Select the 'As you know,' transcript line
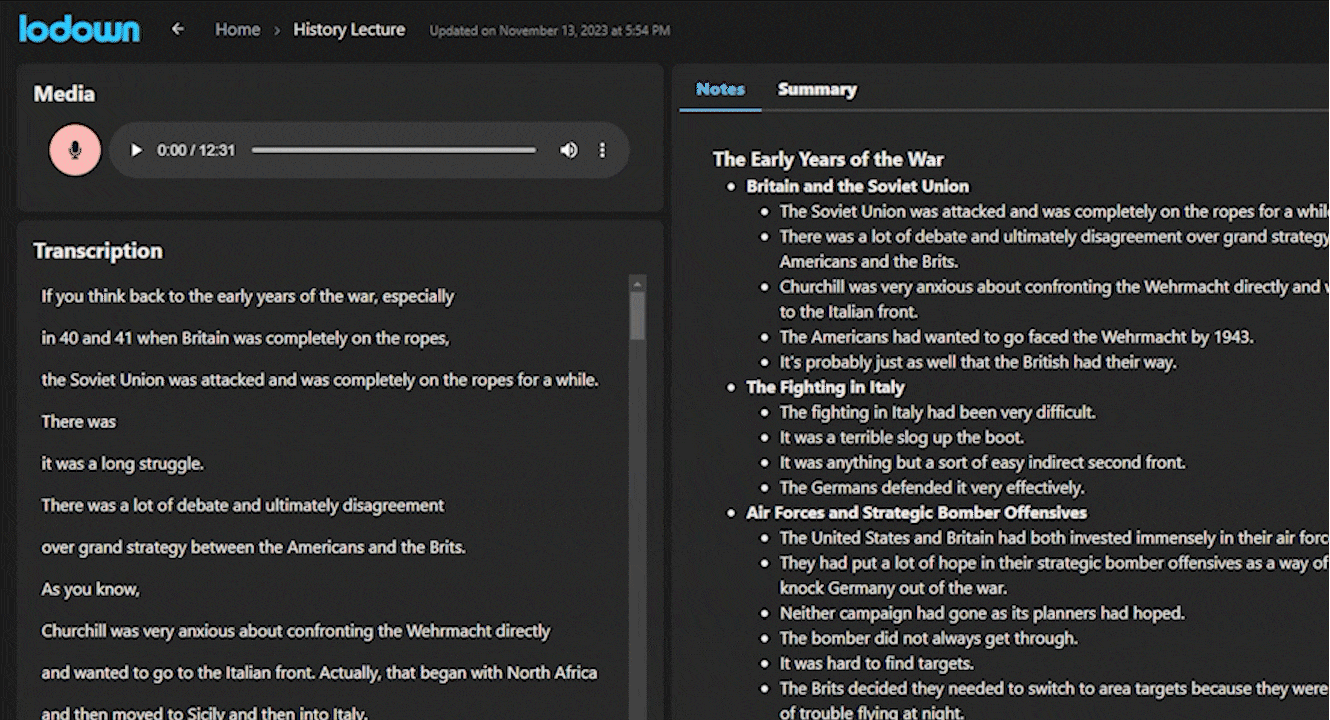The height and width of the screenshot is (720, 1330). (x=90, y=589)
